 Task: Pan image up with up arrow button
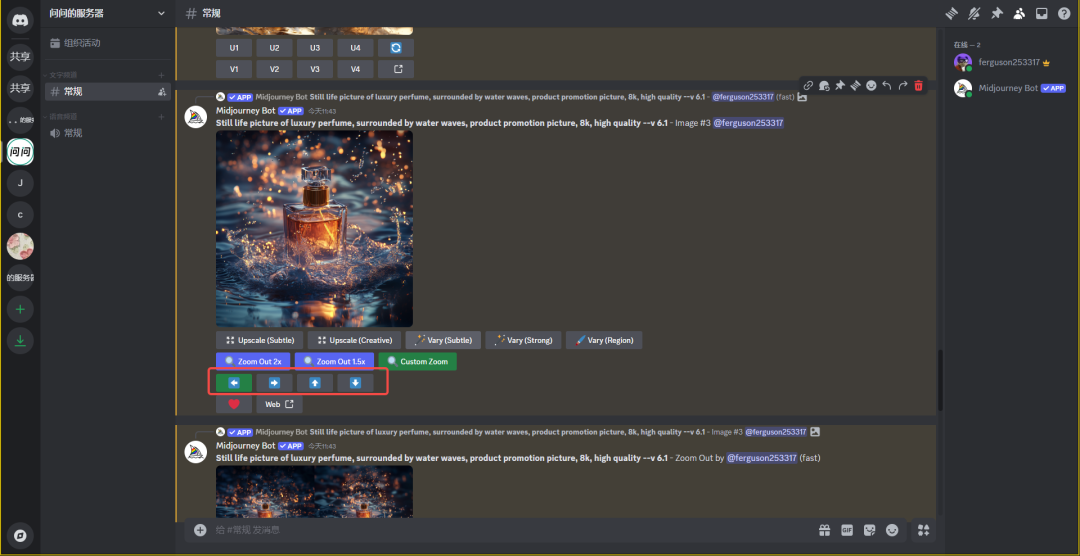pos(315,382)
